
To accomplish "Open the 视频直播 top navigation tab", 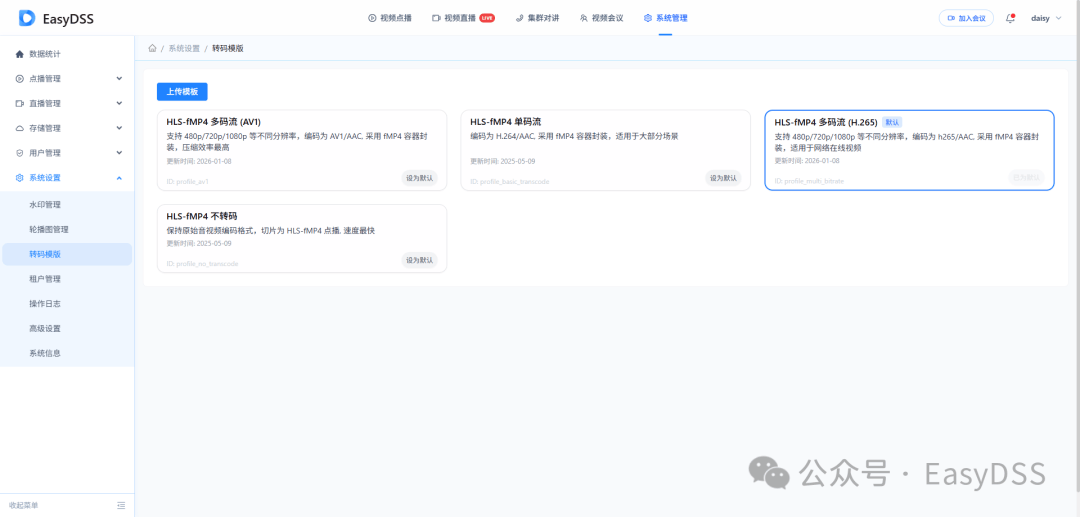I will tap(464, 18).
